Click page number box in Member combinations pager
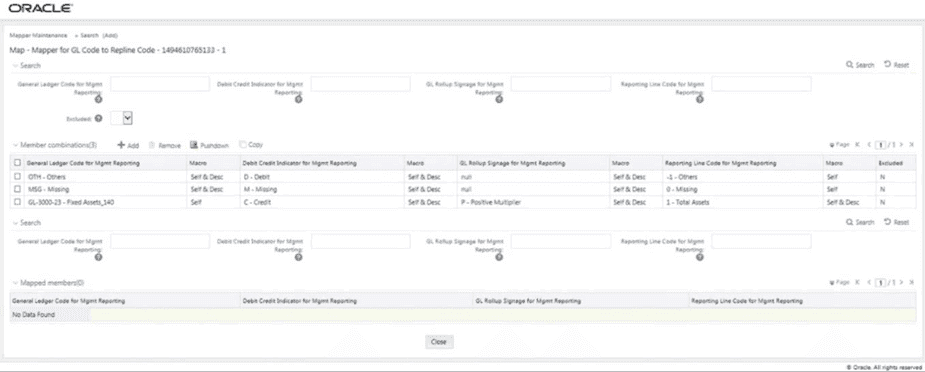The width and height of the screenshot is (925, 372). point(881,144)
